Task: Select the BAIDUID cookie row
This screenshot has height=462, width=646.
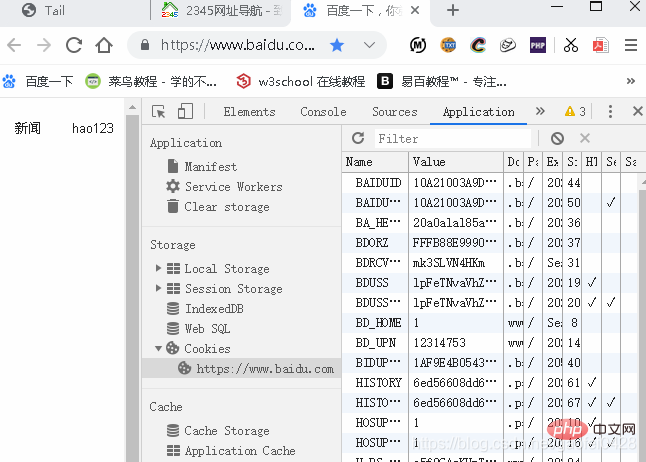Action: click(x=491, y=183)
